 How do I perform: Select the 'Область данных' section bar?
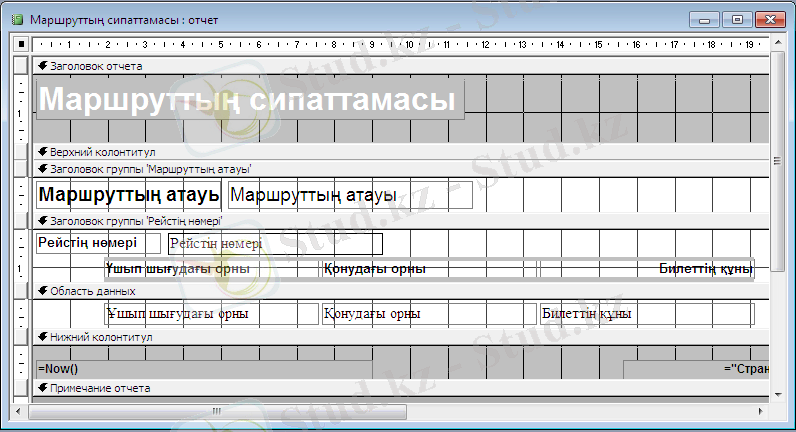click(401, 291)
